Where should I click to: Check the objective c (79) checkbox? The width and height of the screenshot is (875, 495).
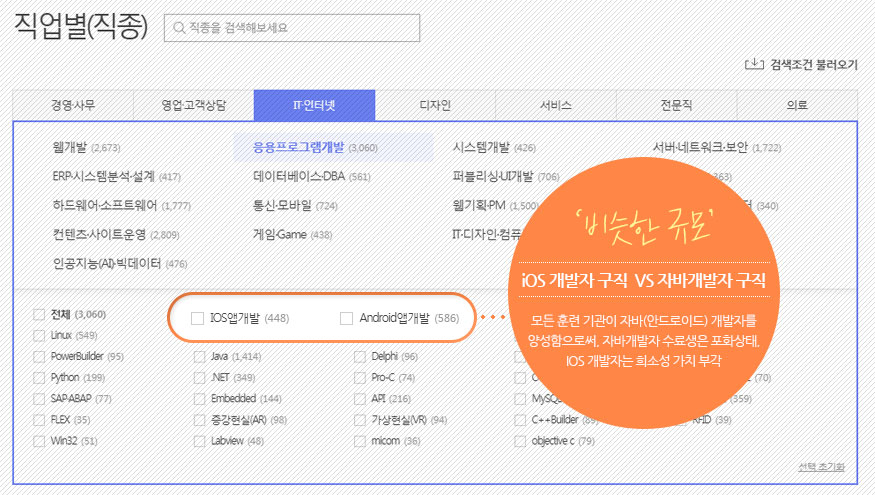(520, 441)
